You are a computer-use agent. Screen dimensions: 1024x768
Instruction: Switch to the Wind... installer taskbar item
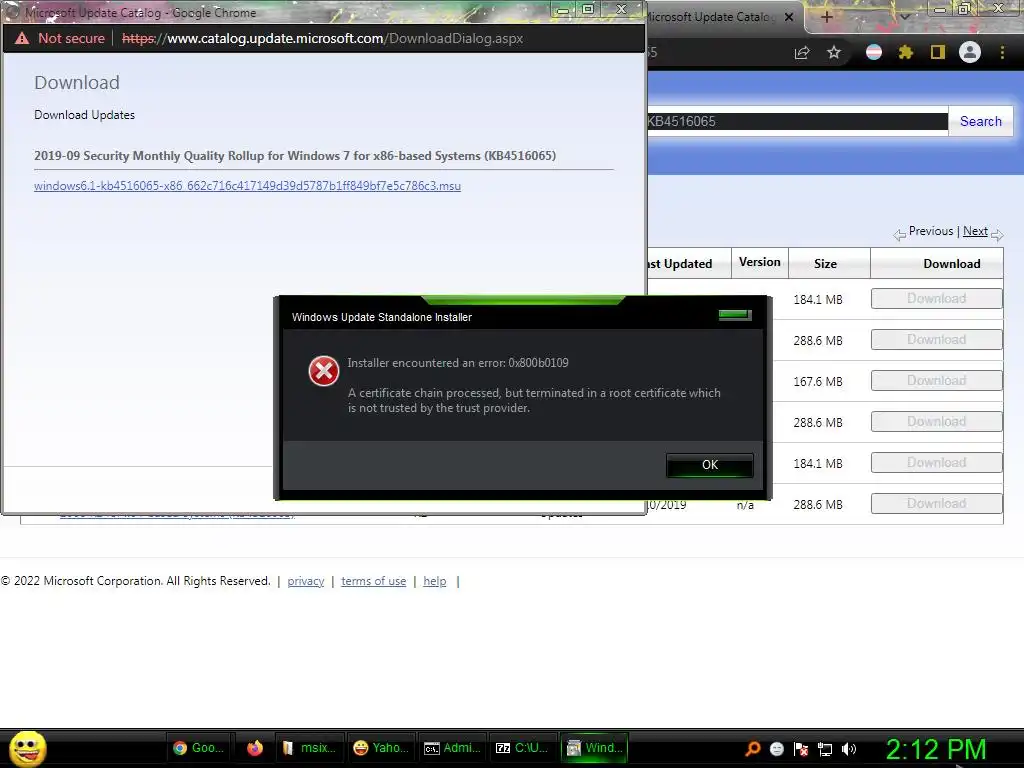tap(594, 748)
